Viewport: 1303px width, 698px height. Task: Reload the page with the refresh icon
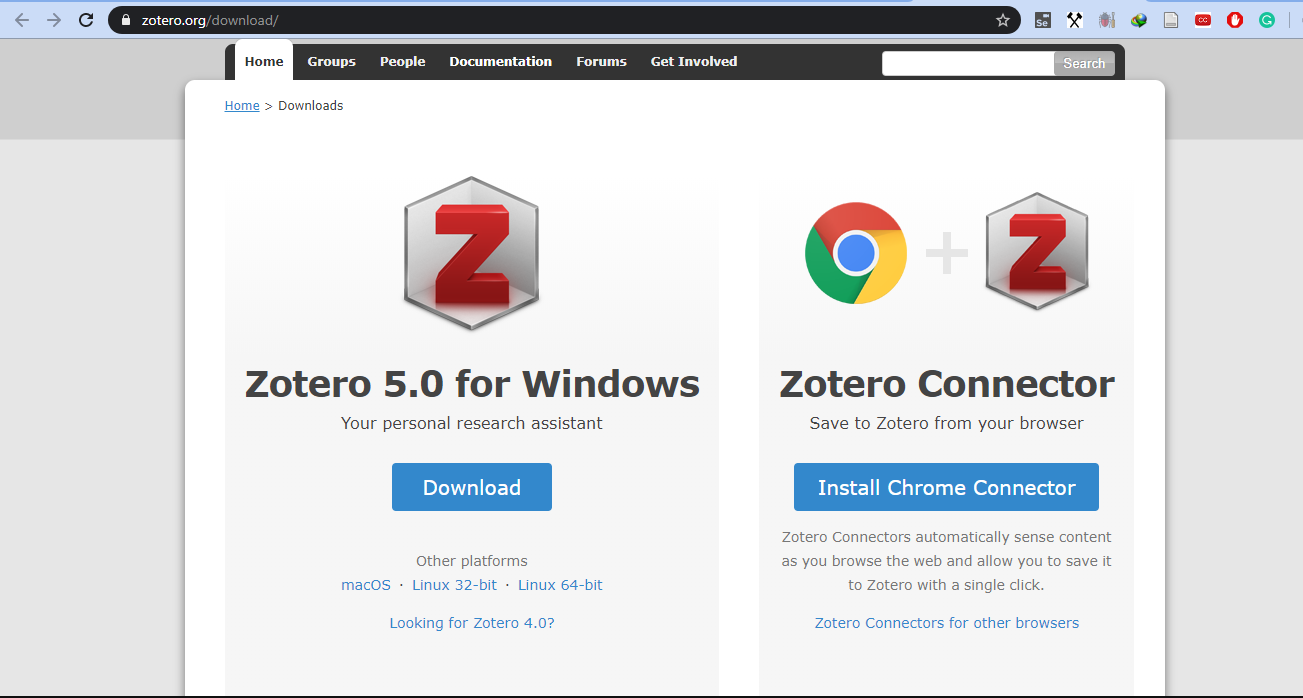coord(86,20)
